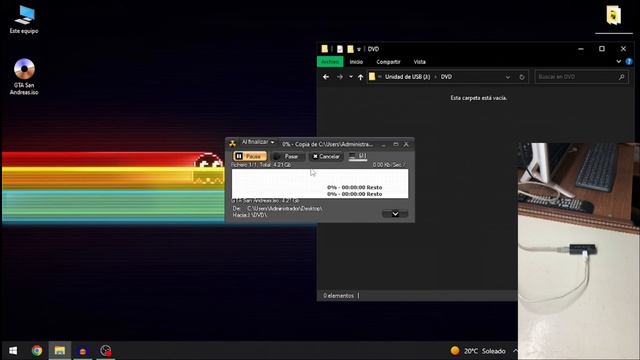This screenshot has width=640, height=360.
Task: Refresh the DVD folder view
Action: pos(522,77)
